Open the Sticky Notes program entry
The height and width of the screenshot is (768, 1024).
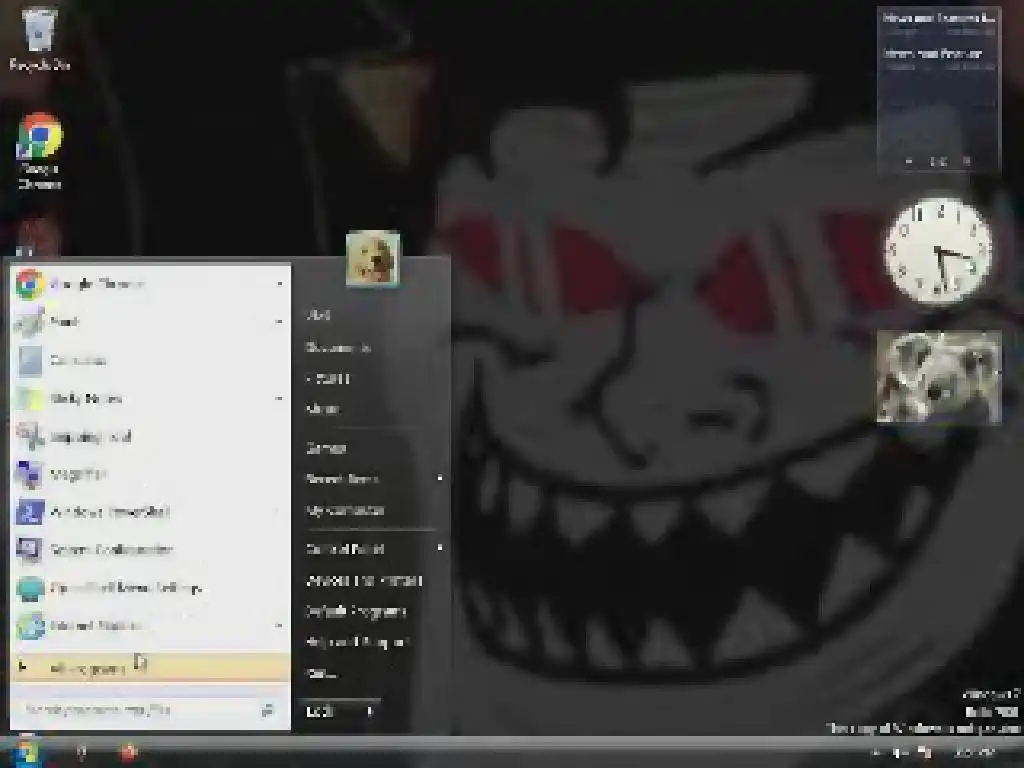tap(150, 398)
